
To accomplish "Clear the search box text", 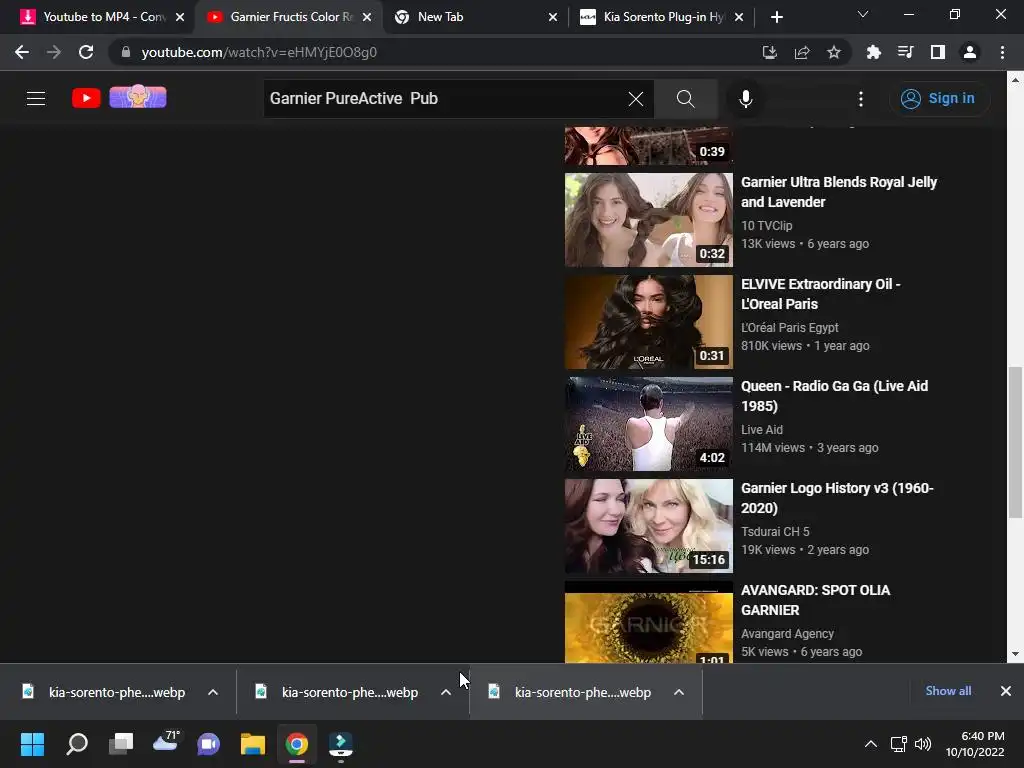I will tap(635, 99).
